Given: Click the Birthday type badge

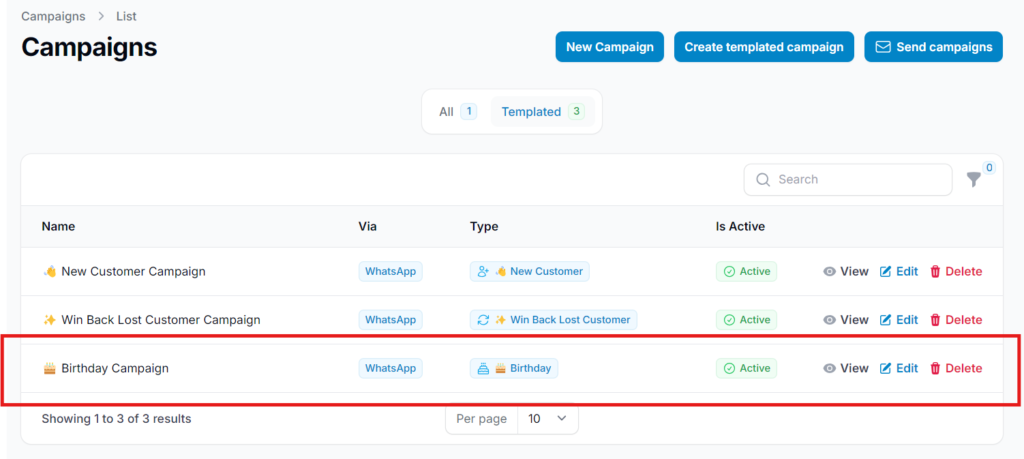Looking at the screenshot, I should pos(514,368).
